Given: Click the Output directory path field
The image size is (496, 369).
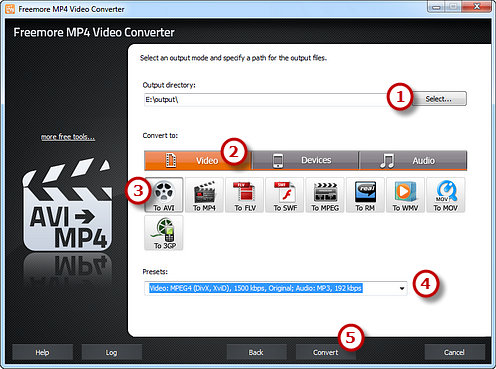Looking at the screenshot, I should point(267,100).
